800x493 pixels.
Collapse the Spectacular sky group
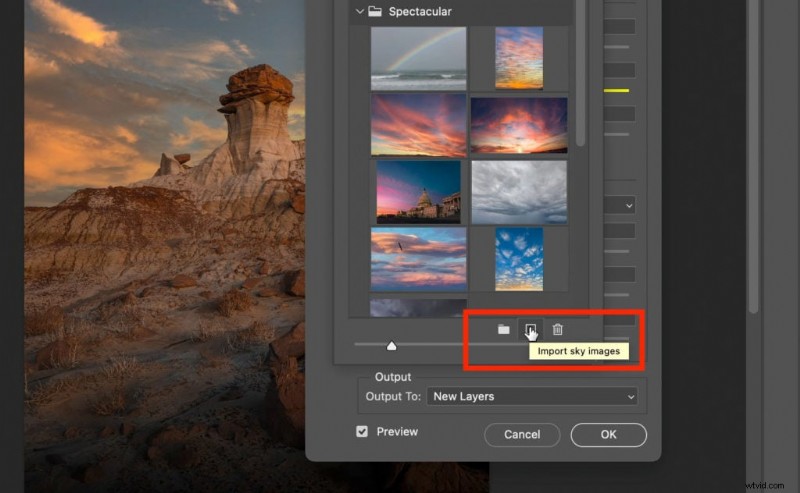(359, 11)
